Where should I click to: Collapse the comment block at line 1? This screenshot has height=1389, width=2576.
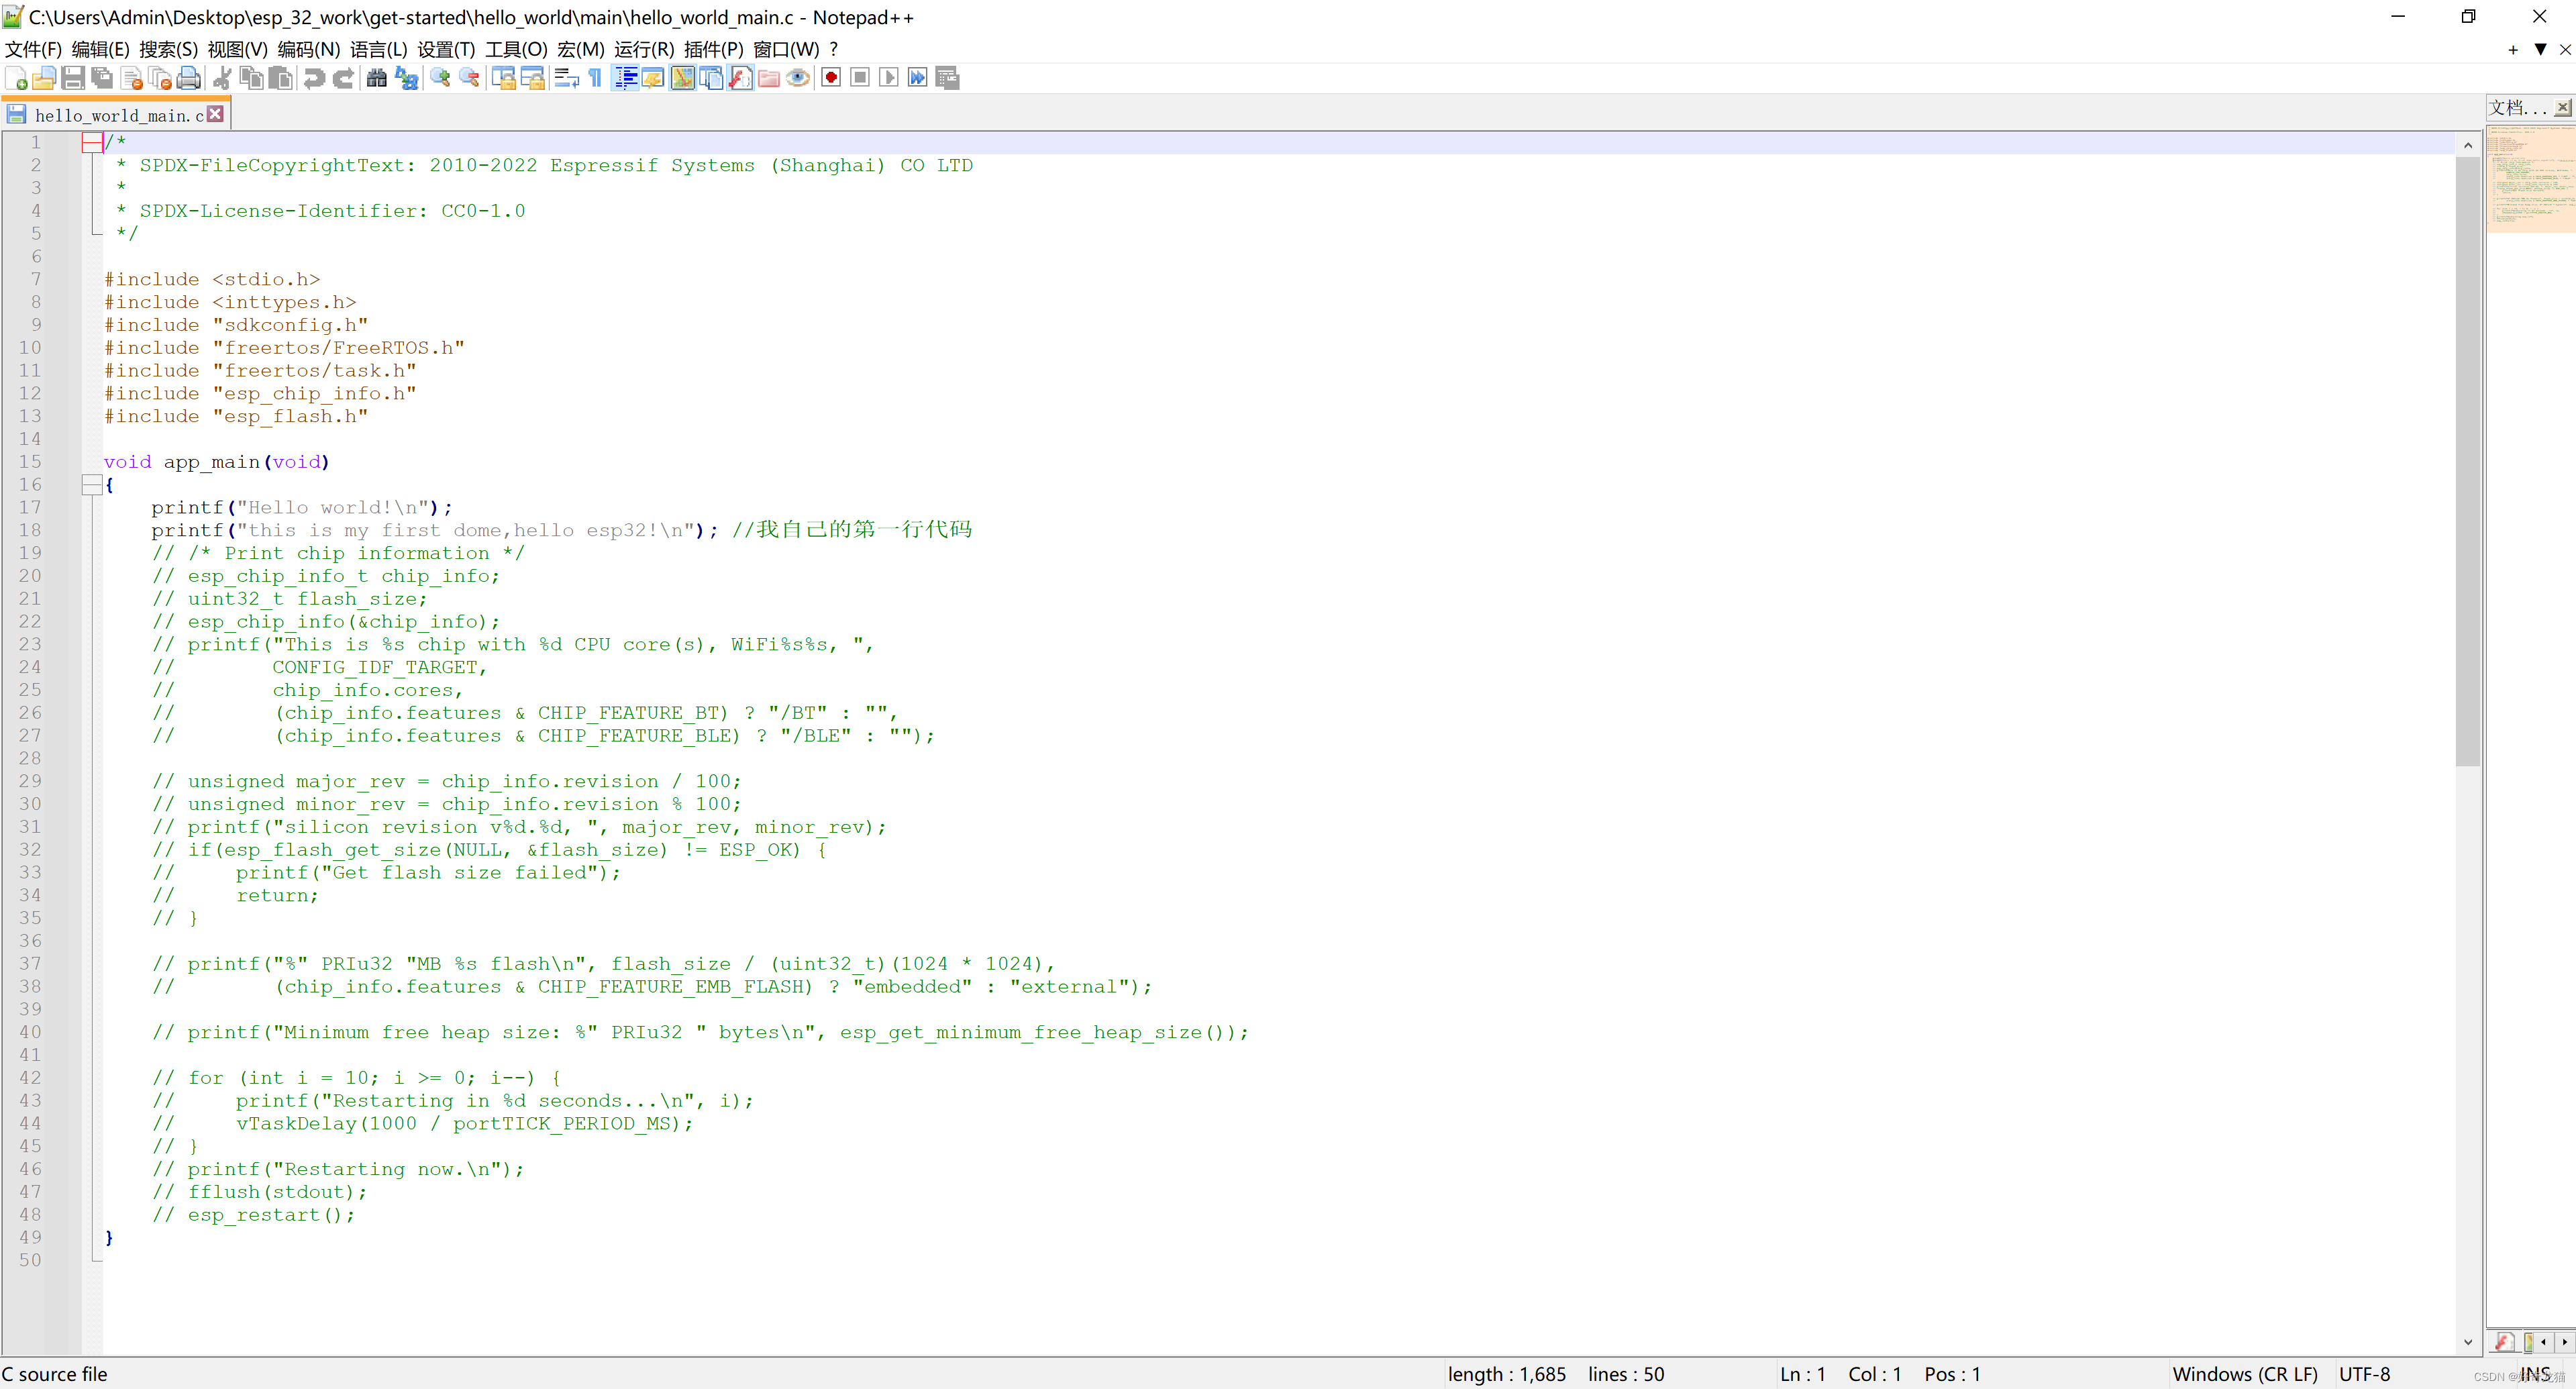(x=91, y=143)
